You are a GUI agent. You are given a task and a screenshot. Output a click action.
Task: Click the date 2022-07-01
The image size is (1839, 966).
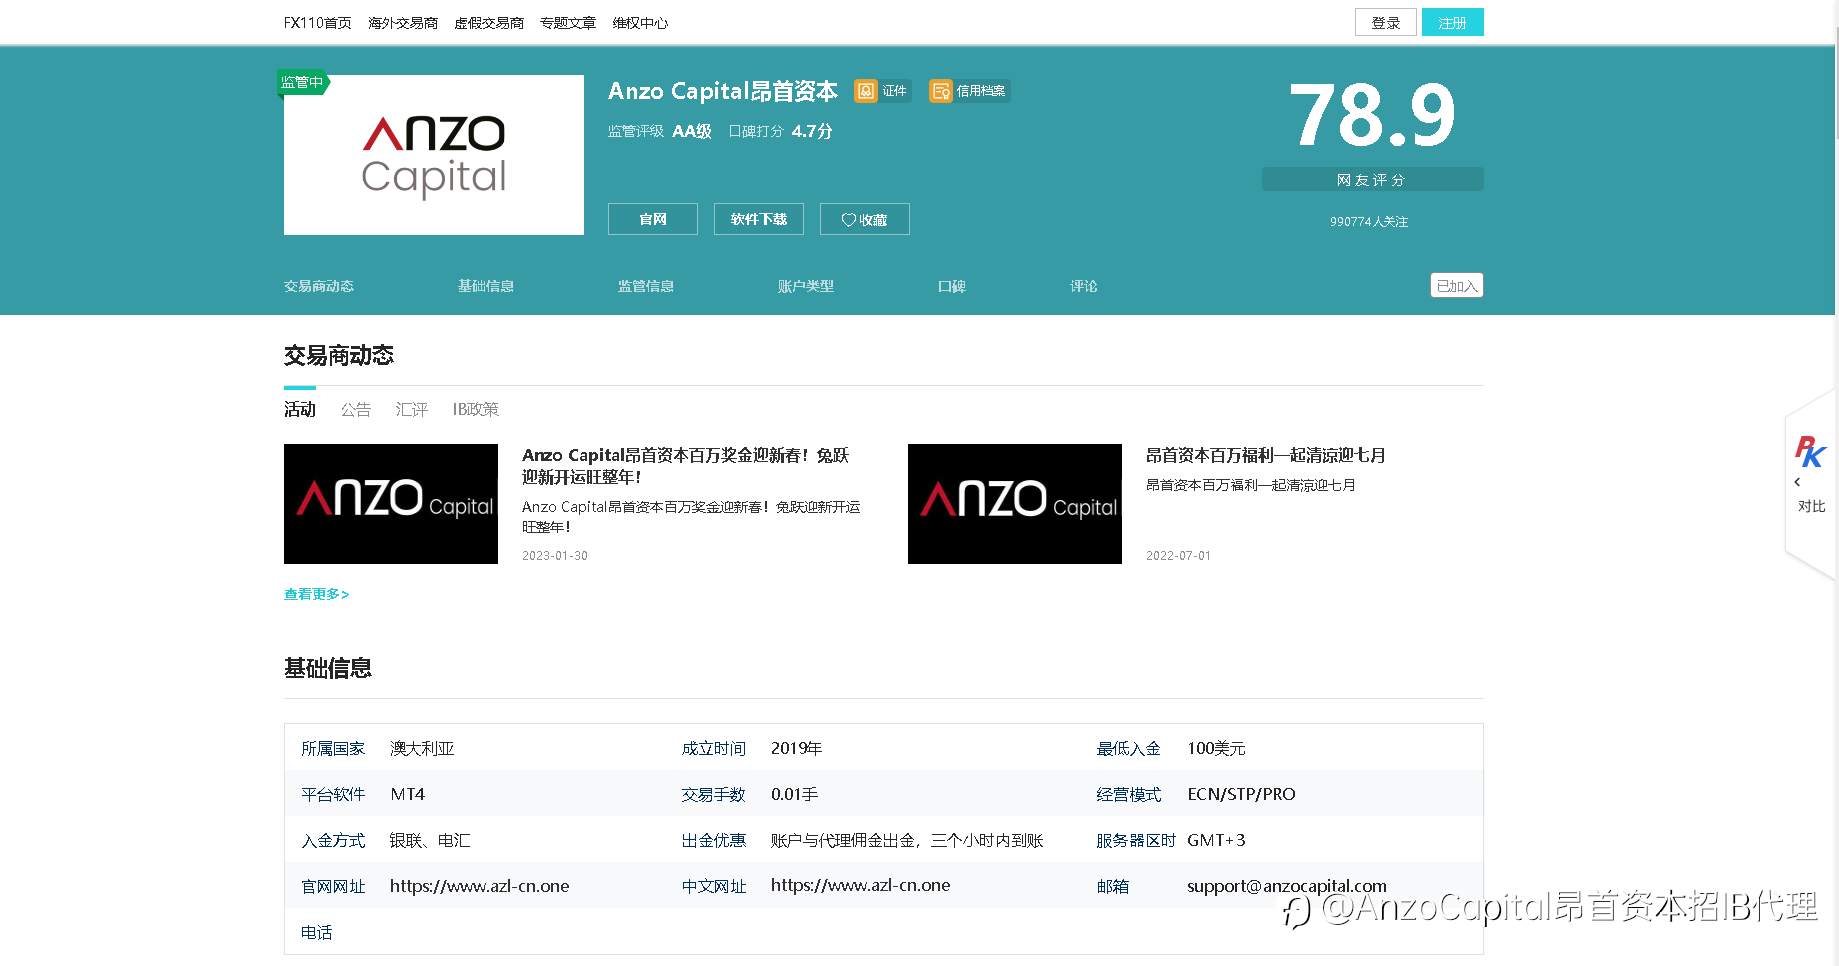1179,556
